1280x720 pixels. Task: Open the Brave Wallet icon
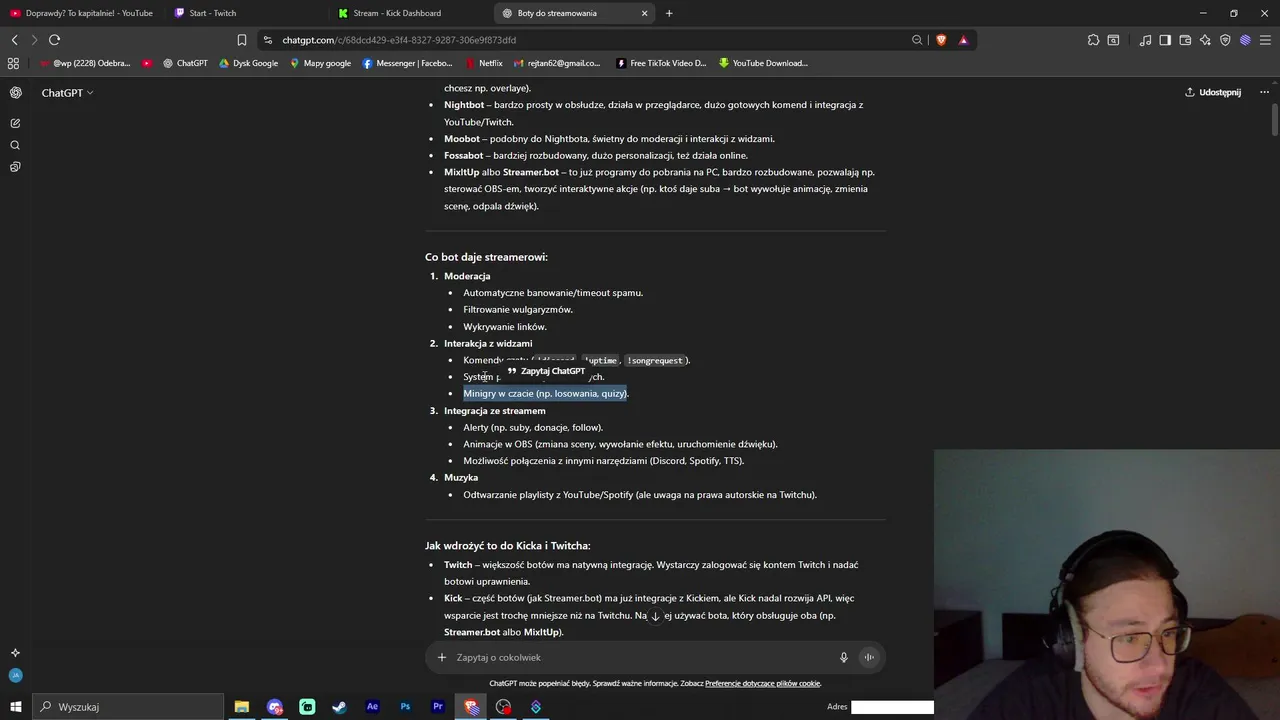pyautogui.click(x=1185, y=40)
